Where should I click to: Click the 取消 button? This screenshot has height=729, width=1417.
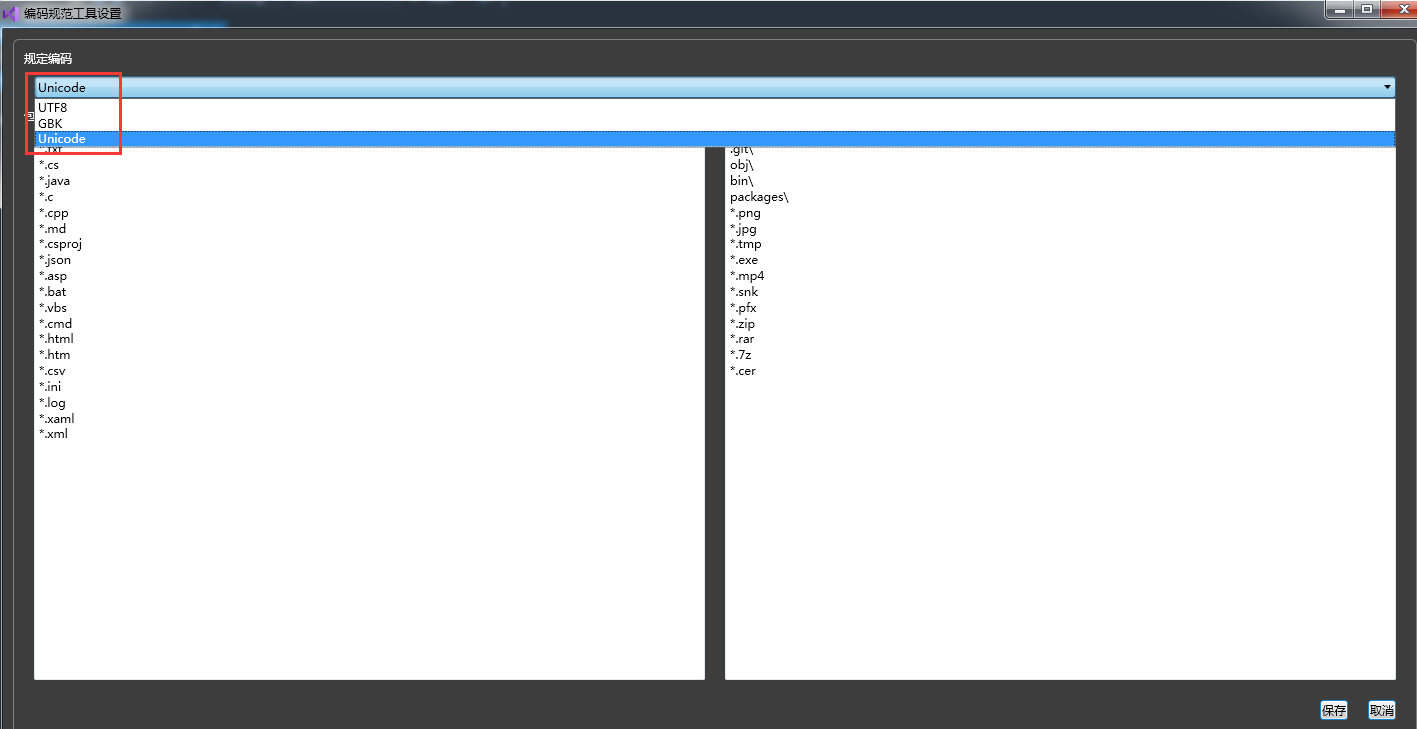[1382, 711]
